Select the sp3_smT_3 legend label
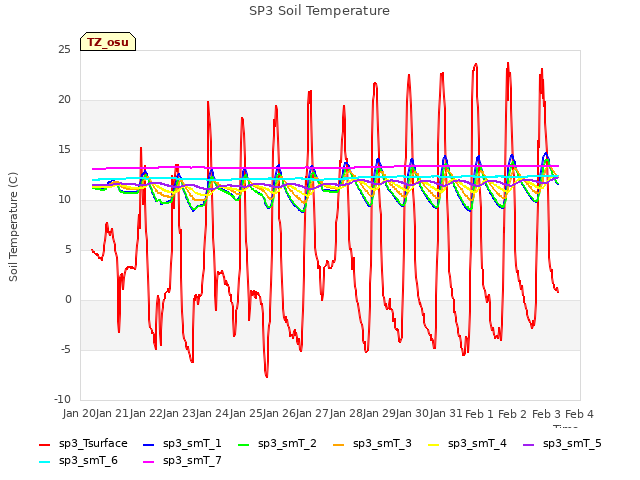This screenshot has width=640, height=480. (382, 444)
